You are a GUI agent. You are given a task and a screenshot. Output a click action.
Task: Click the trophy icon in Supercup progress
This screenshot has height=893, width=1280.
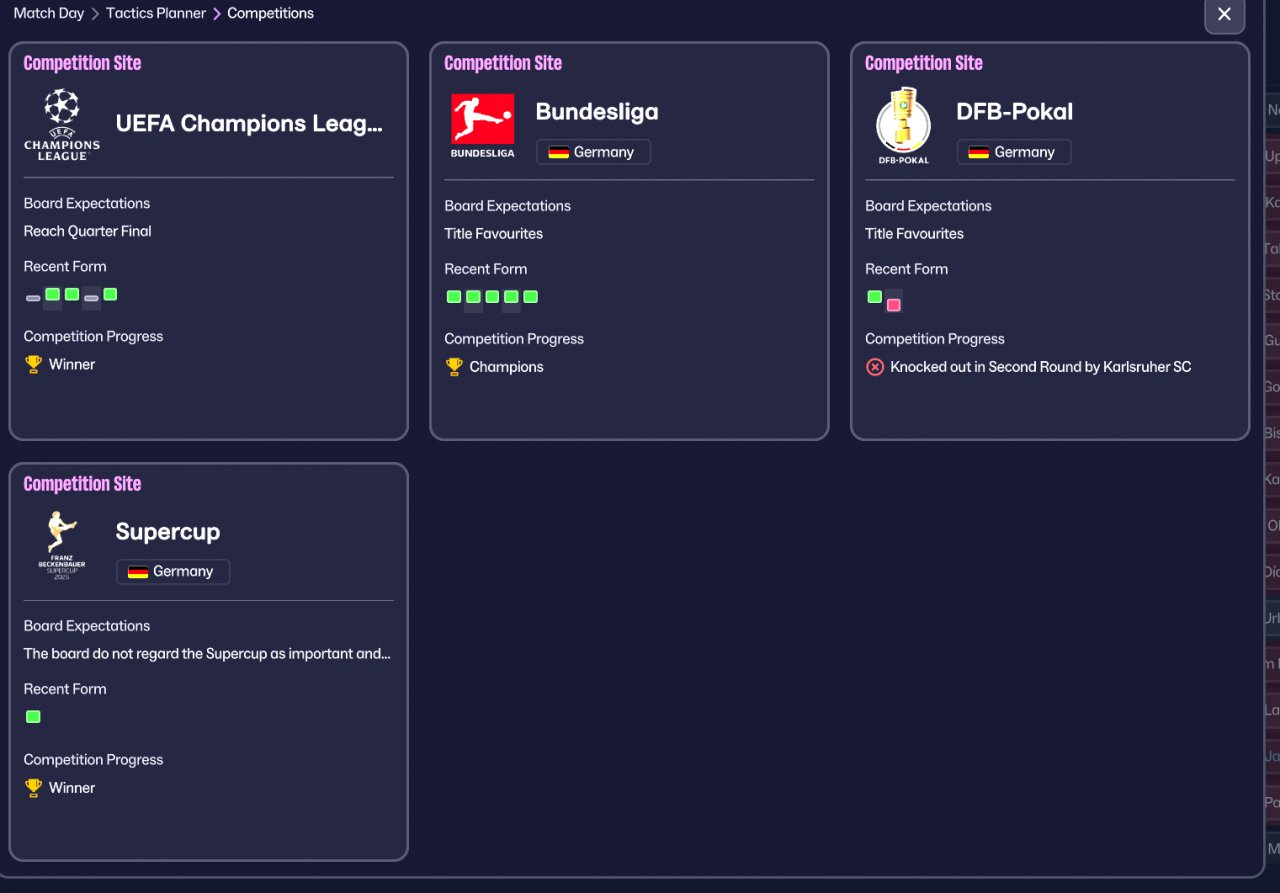(x=33, y=788)
